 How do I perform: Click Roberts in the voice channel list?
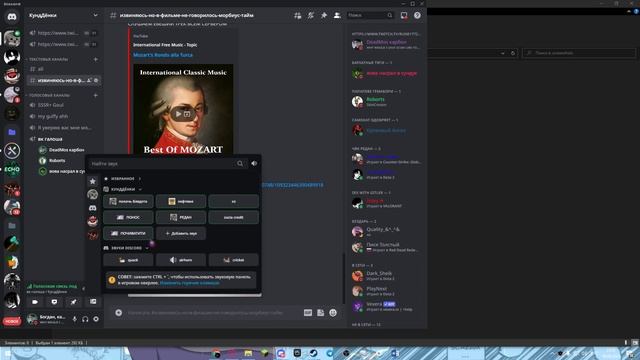[x=57, y=160]
